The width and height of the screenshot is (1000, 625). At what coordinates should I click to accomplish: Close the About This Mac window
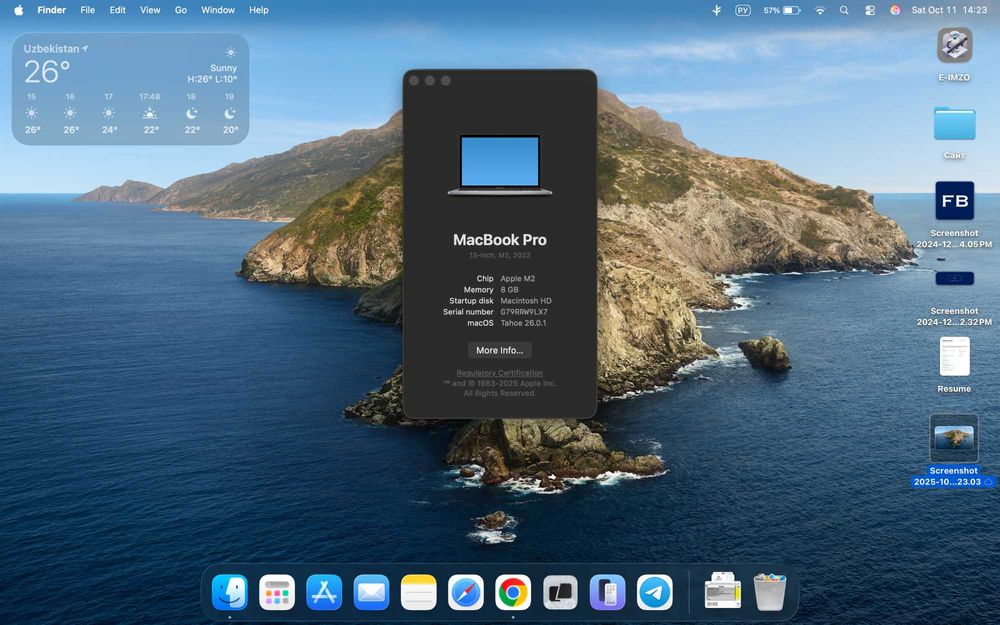414,80
